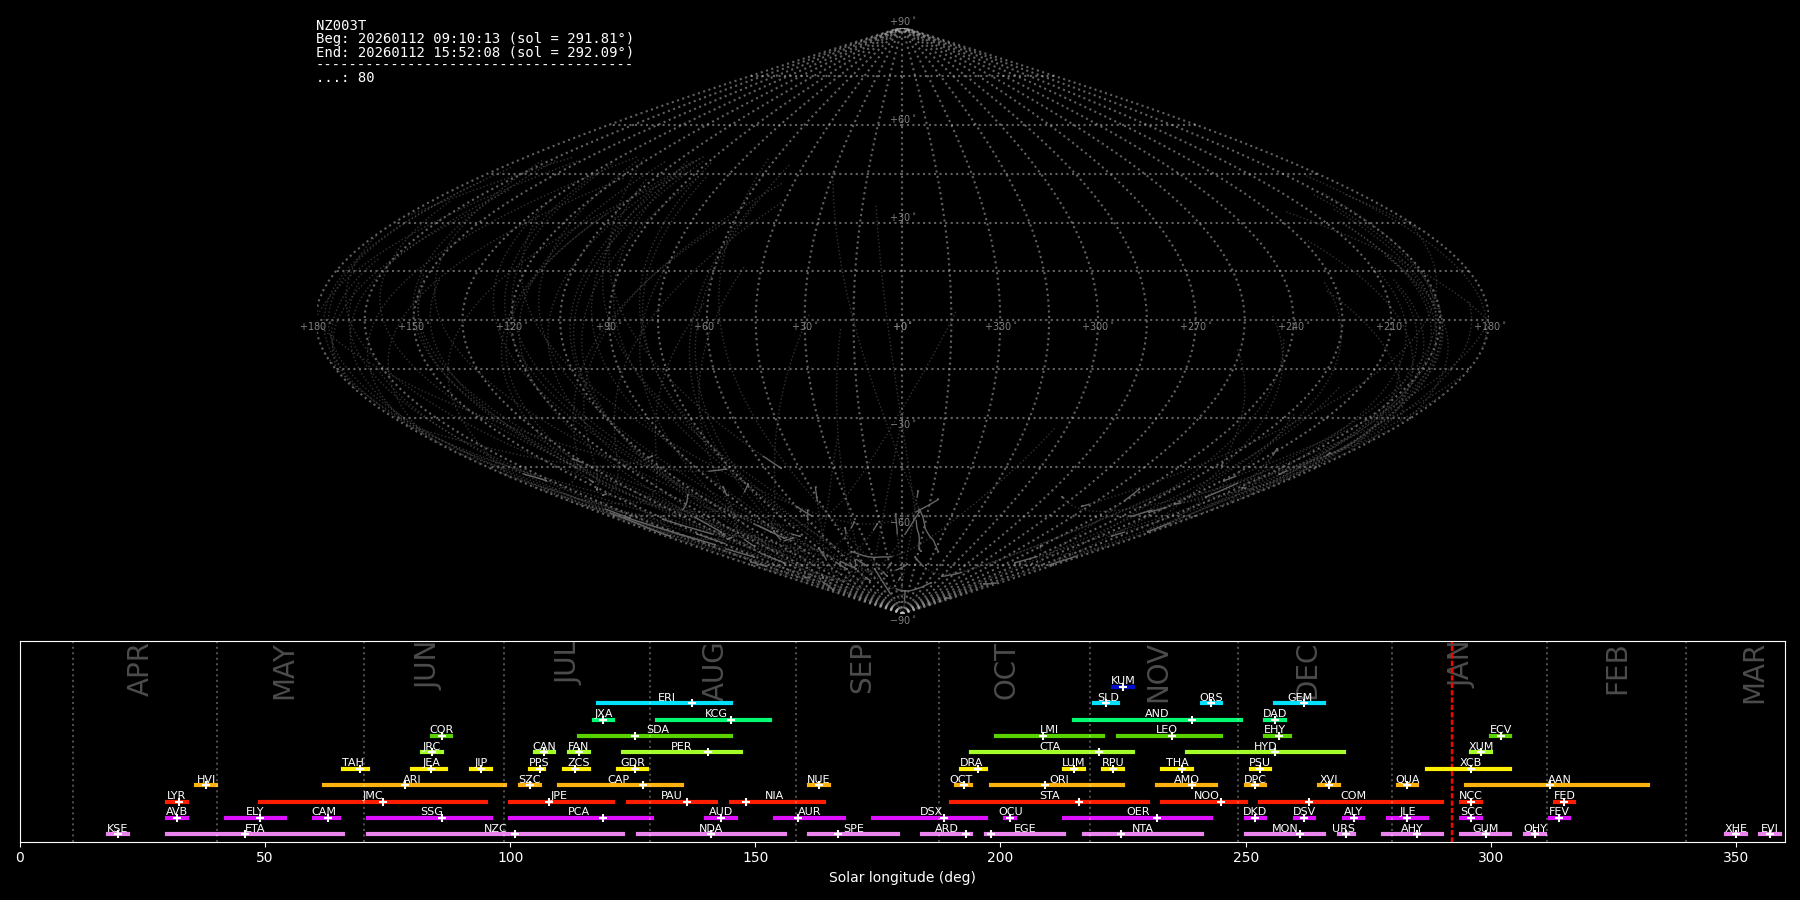The image size is (1800, 900).
Task: Select the AUR shower label
Action: [809, 812]
